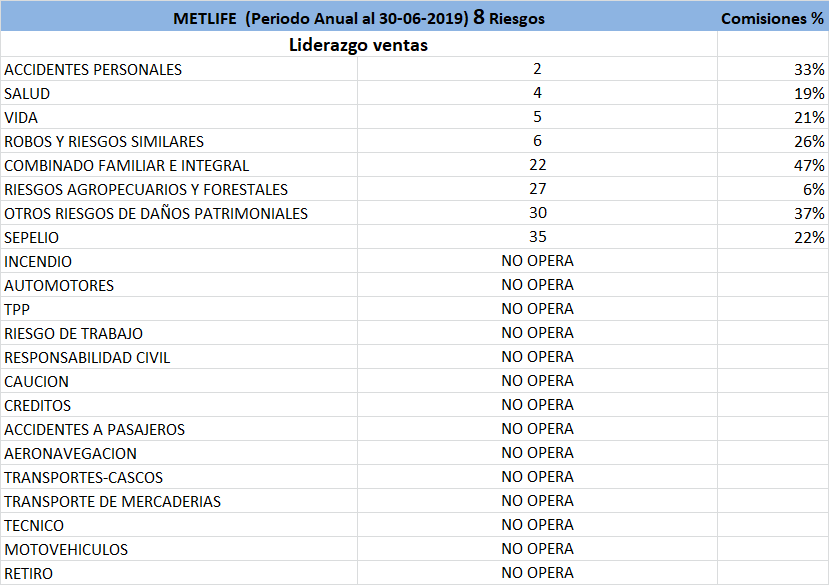Click TRANSPORTE DE MERCADERIAS label
Viewport: 829px width, 585px height.
(113, 501)
